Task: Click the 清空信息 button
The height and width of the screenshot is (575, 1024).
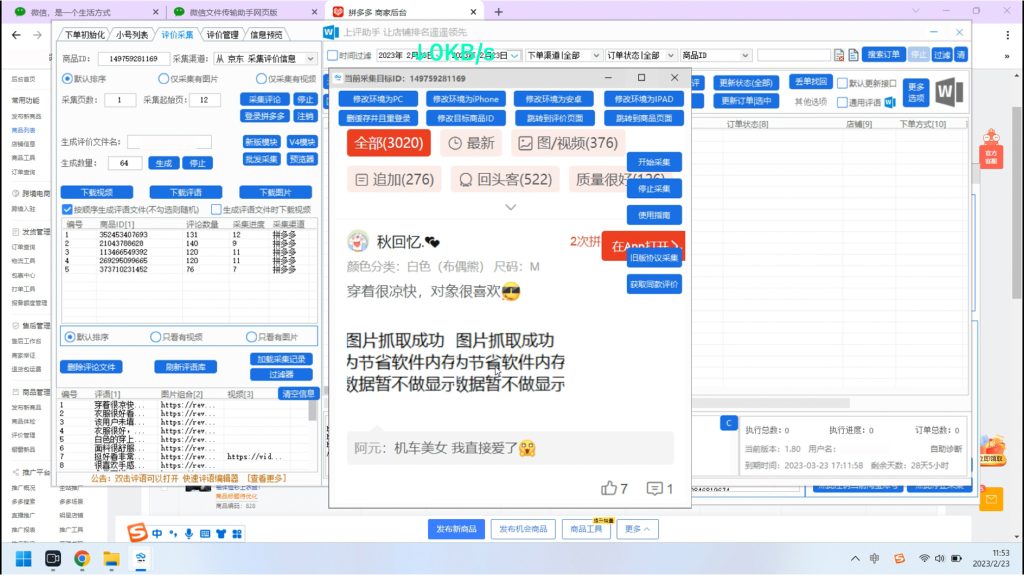Action: click(298, 394)
